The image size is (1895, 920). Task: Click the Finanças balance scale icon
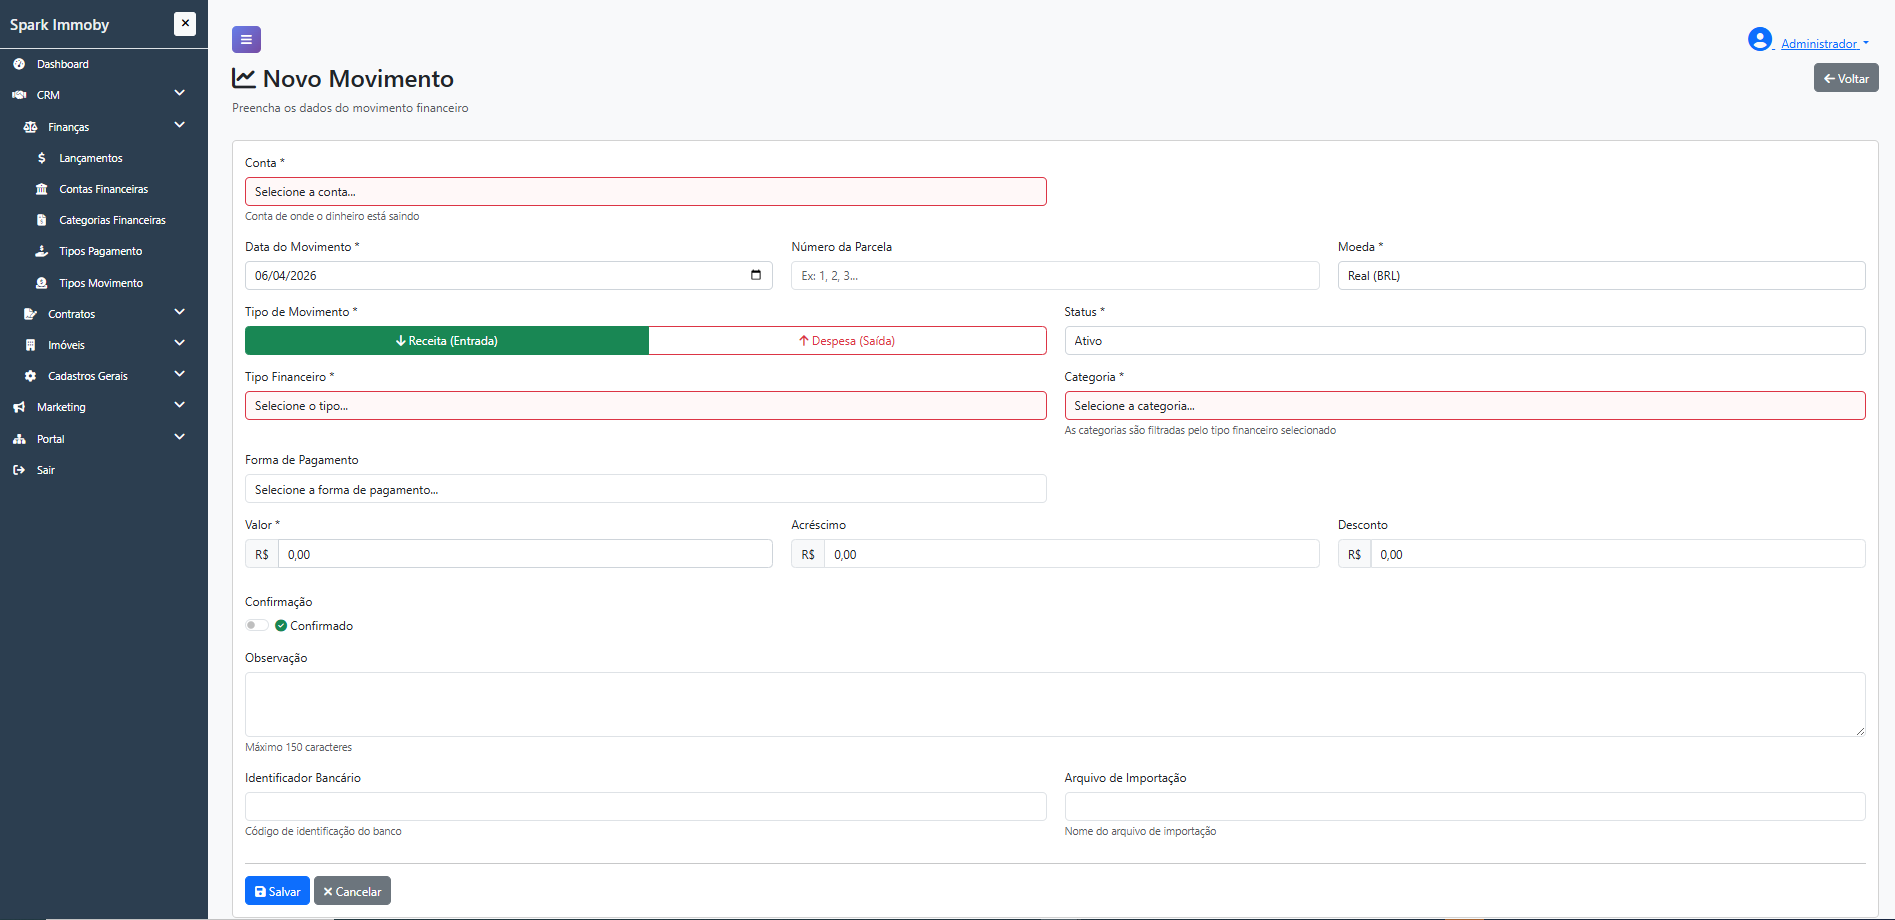30,127
